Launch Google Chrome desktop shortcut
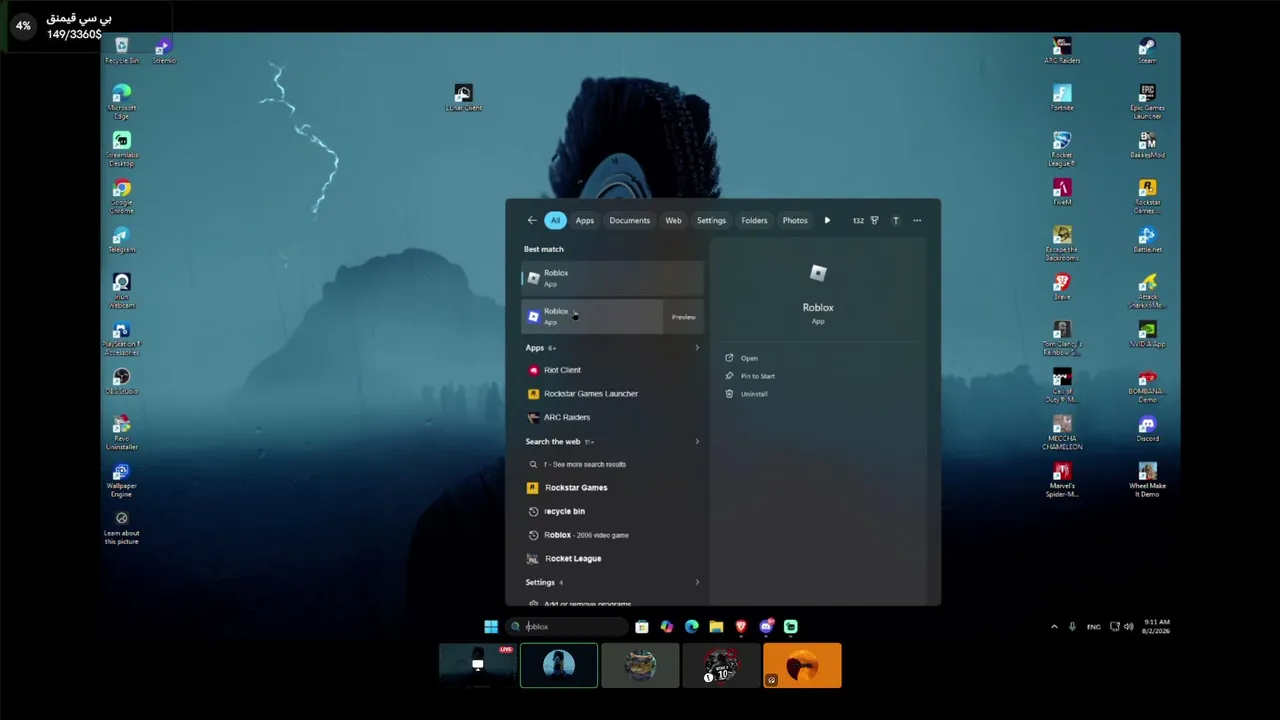The image size is (1280, 720). pyautogui.click(x=122, y=197)
